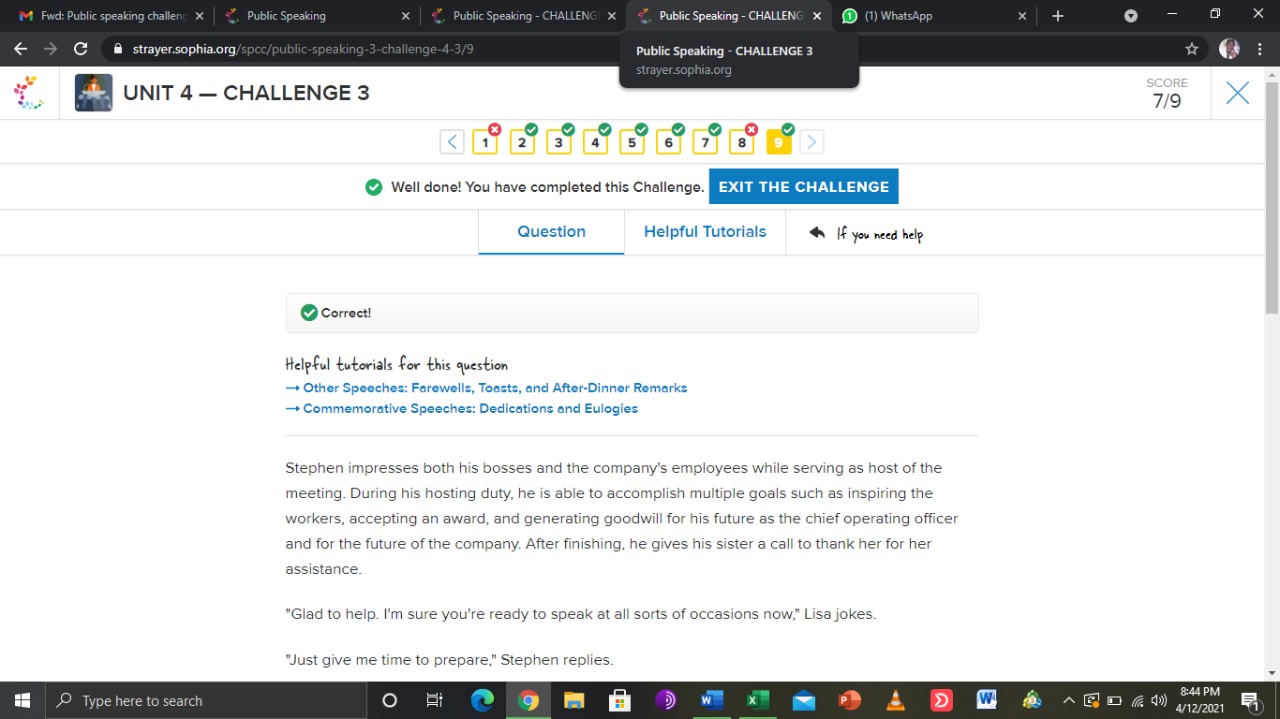Jump to question 1
The image size is (1280, 719).
click(x=485, y=143)
